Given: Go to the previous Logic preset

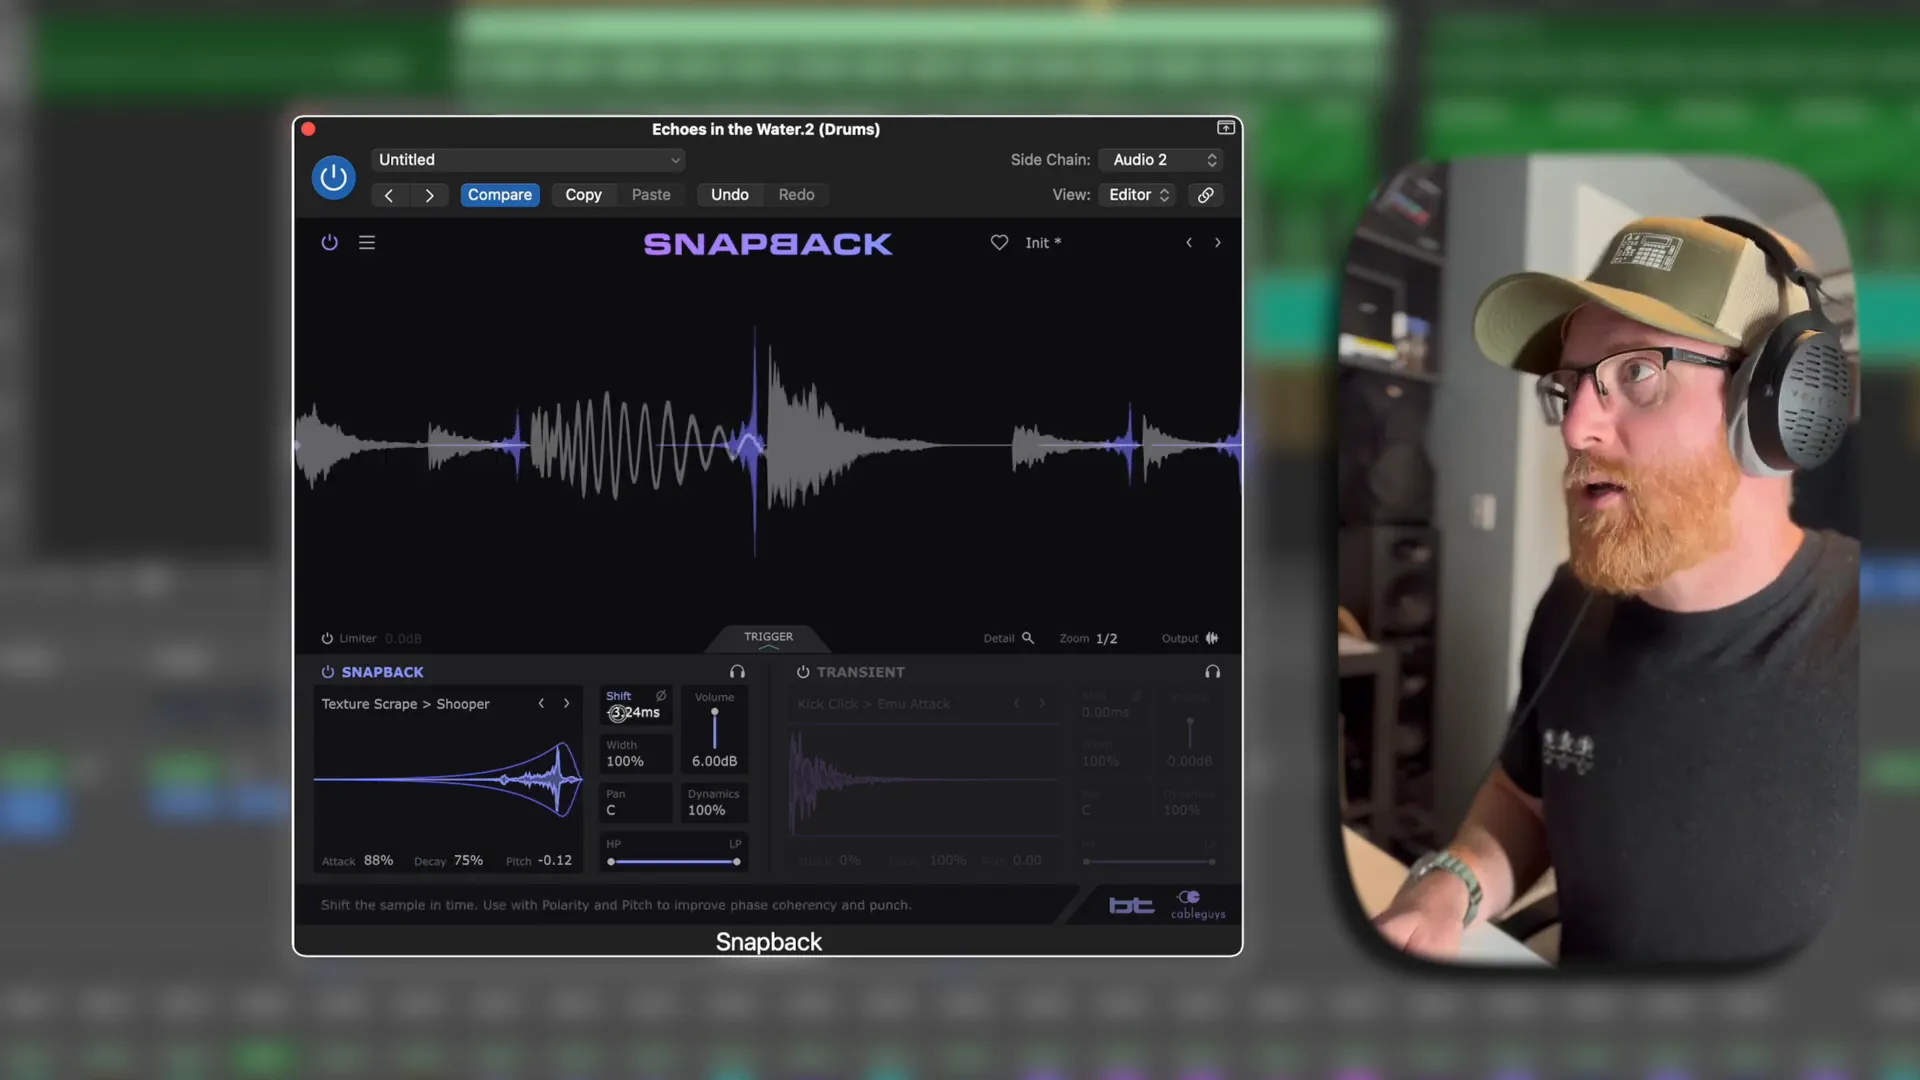Looking at the screenshot, I should click(x=389, y=195).
